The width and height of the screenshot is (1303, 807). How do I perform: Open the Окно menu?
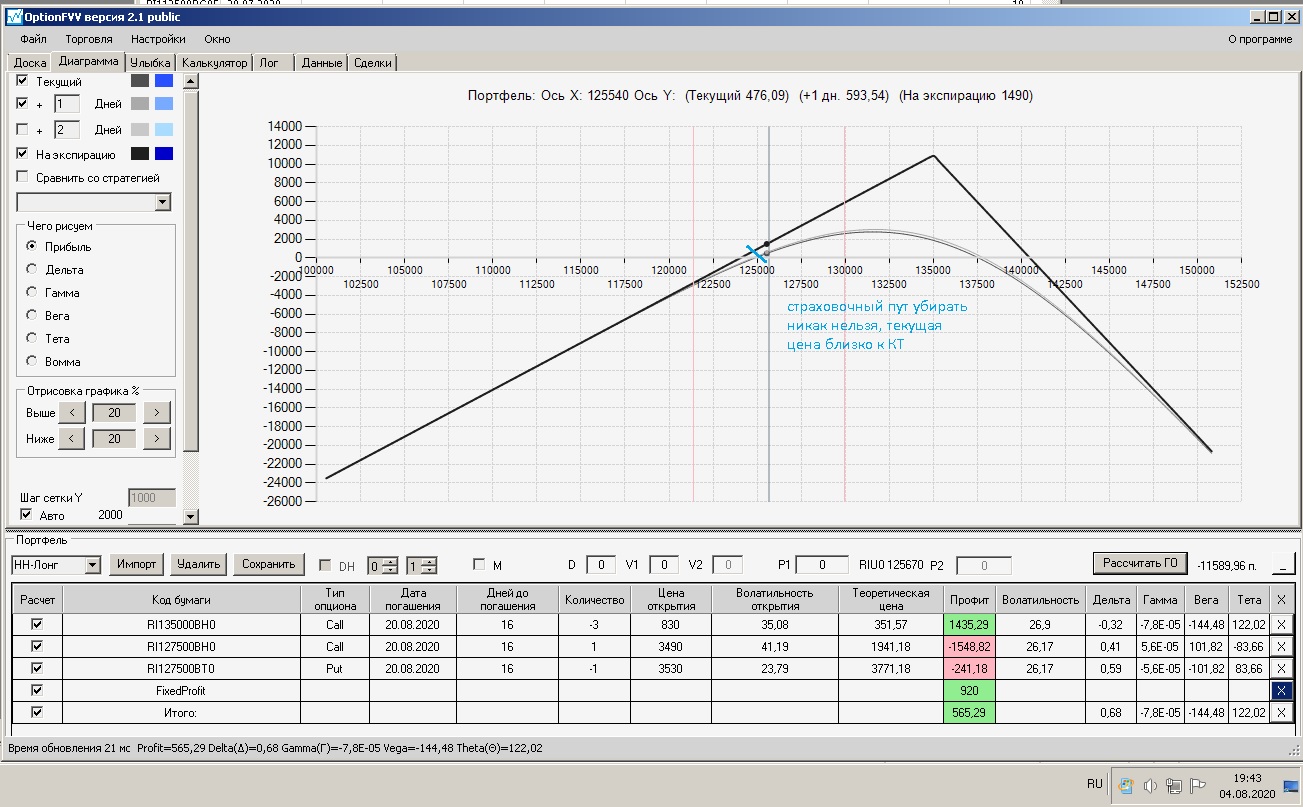[x=217, y=39]
